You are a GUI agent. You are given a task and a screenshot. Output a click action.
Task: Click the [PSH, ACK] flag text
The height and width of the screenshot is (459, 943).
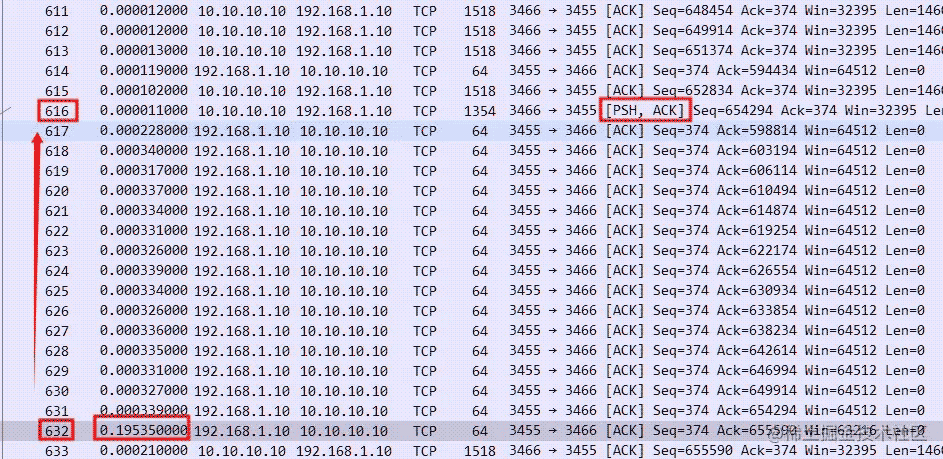click(645, 111)
